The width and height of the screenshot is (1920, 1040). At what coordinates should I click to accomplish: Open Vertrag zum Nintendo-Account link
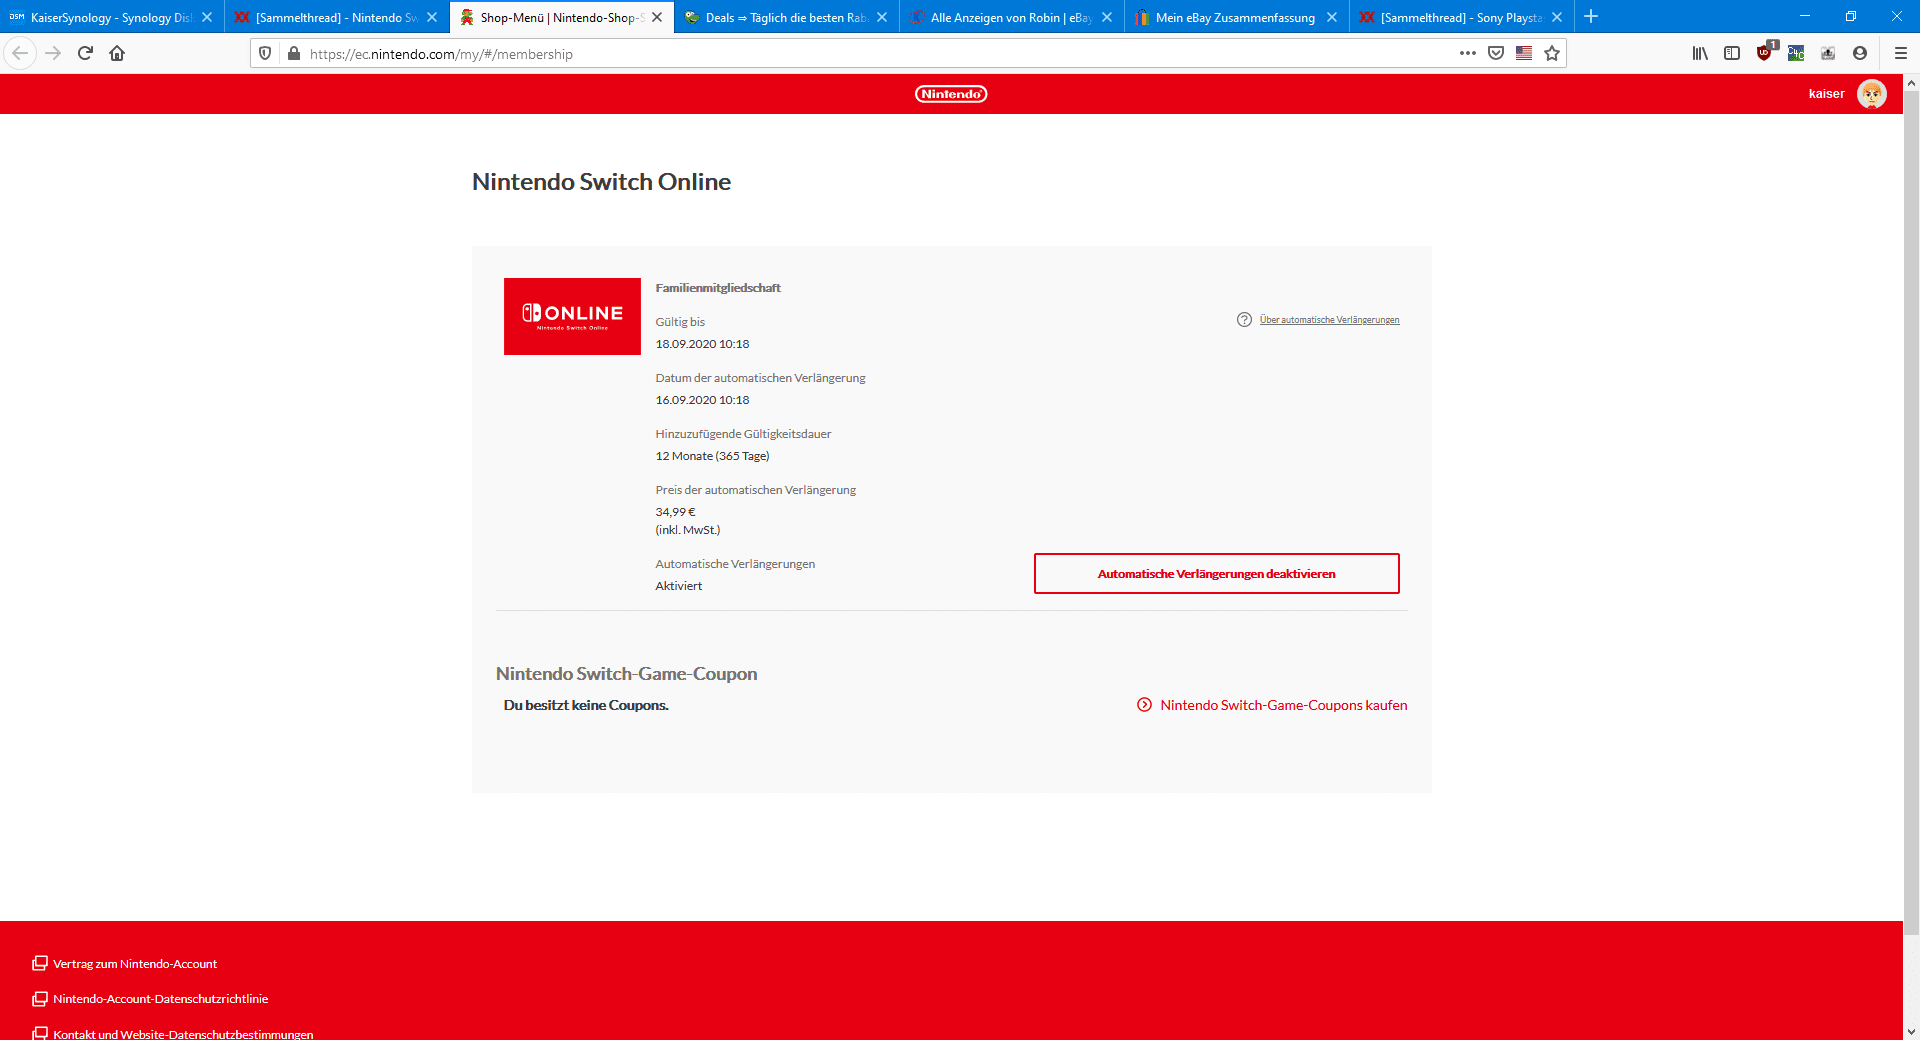click(x=135, y=964)
